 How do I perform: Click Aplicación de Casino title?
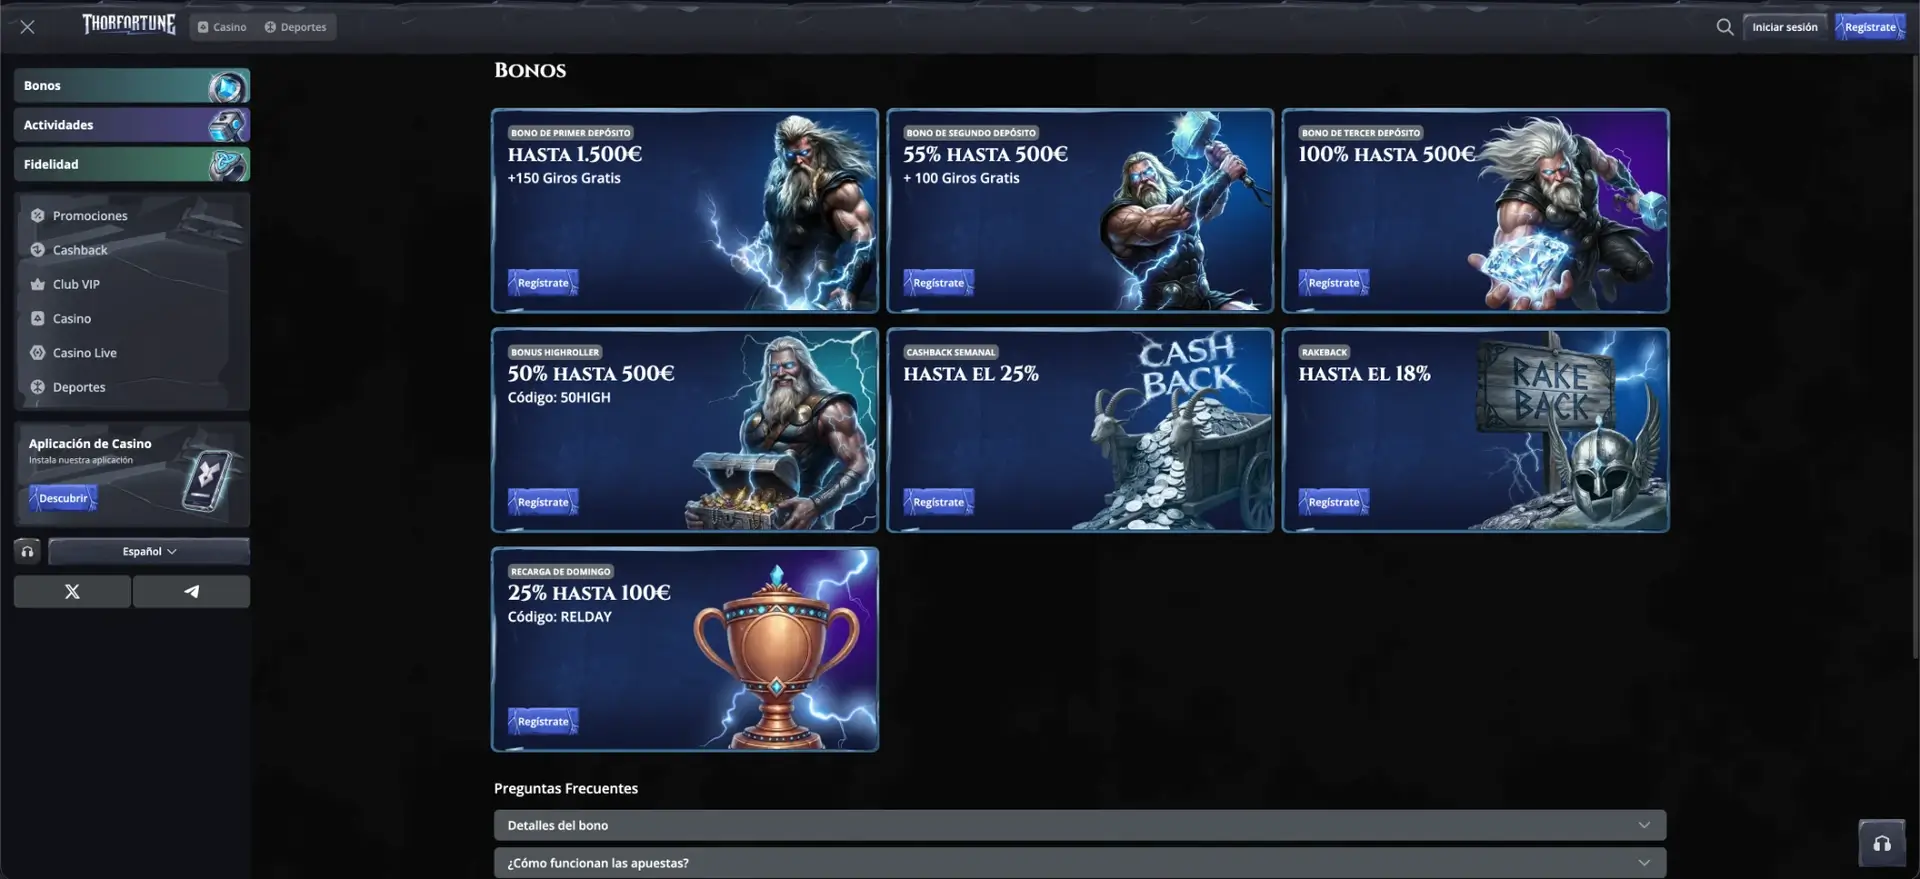pos(90,443)
